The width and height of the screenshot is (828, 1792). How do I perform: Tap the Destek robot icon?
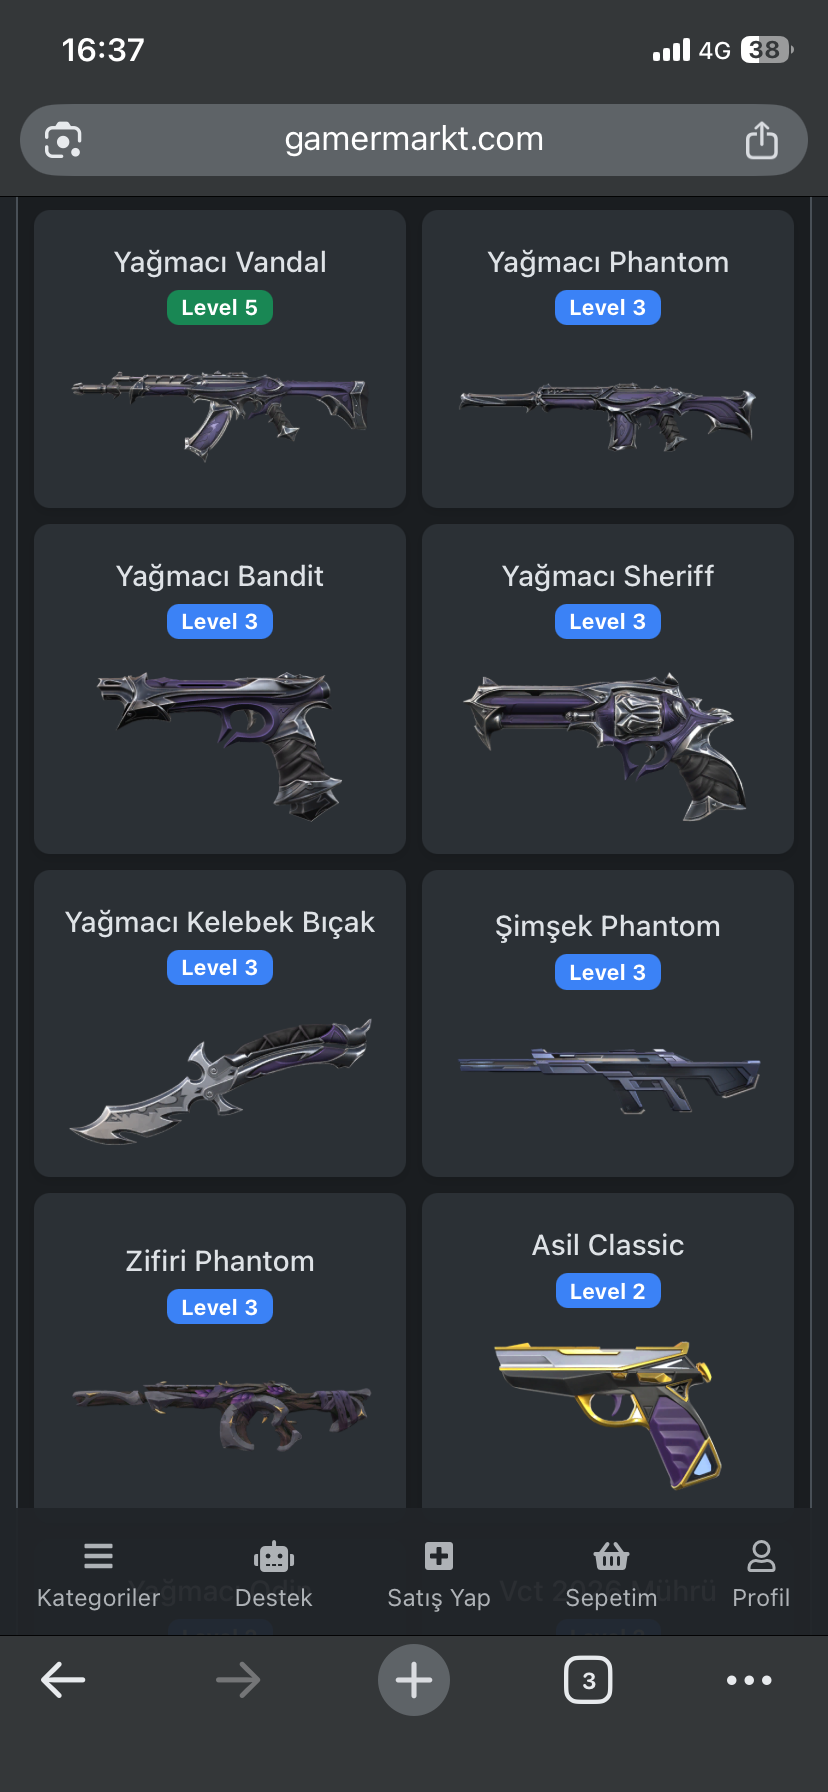coord(273,1556)
